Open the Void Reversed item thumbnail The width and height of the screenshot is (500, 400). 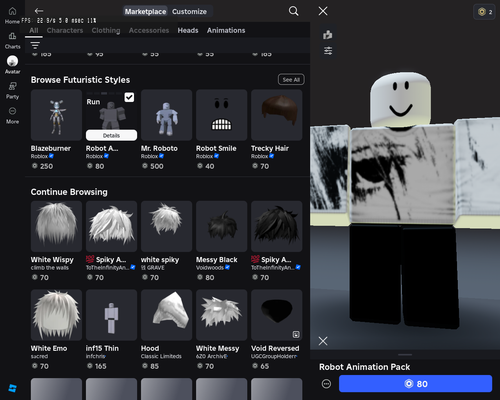coord(277,315)
